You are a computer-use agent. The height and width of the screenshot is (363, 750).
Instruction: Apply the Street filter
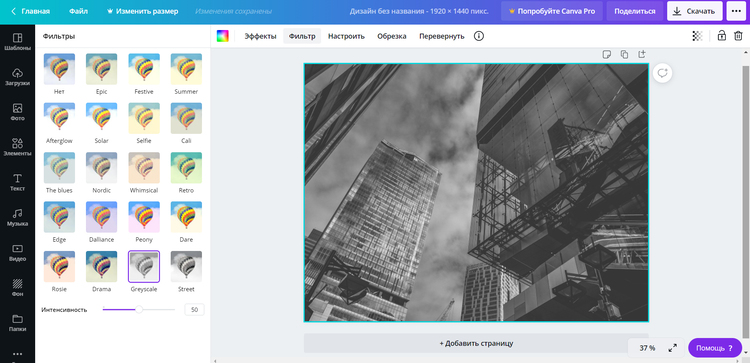coord(186,266)
